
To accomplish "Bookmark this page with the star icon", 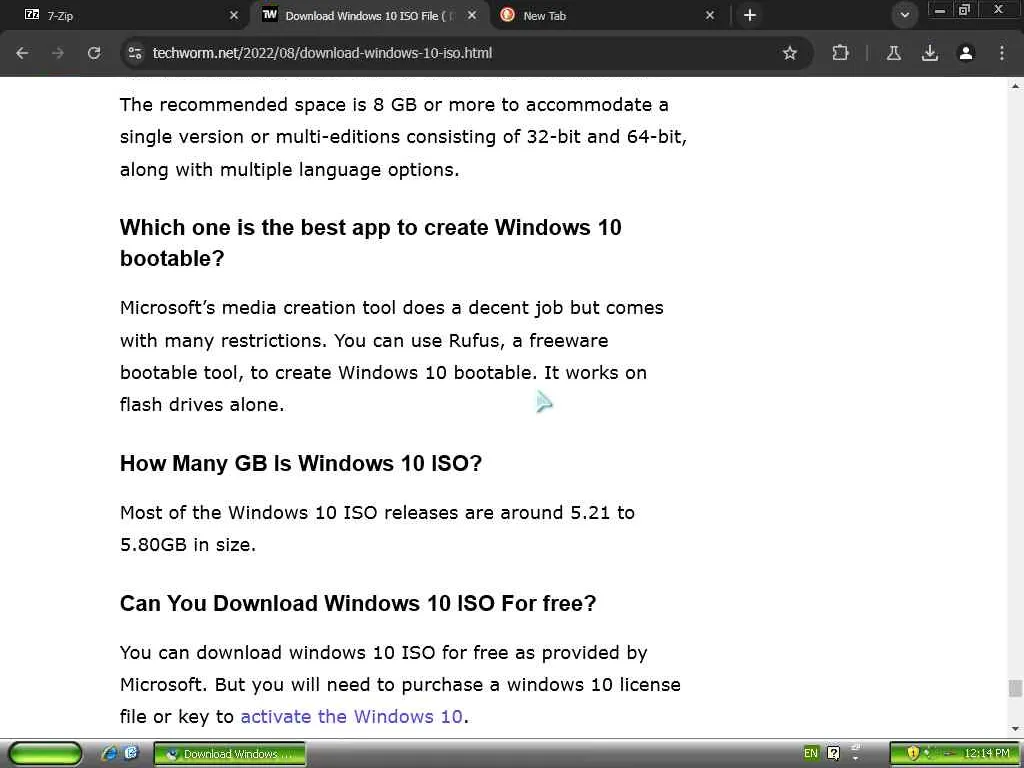I will [790, 53].
